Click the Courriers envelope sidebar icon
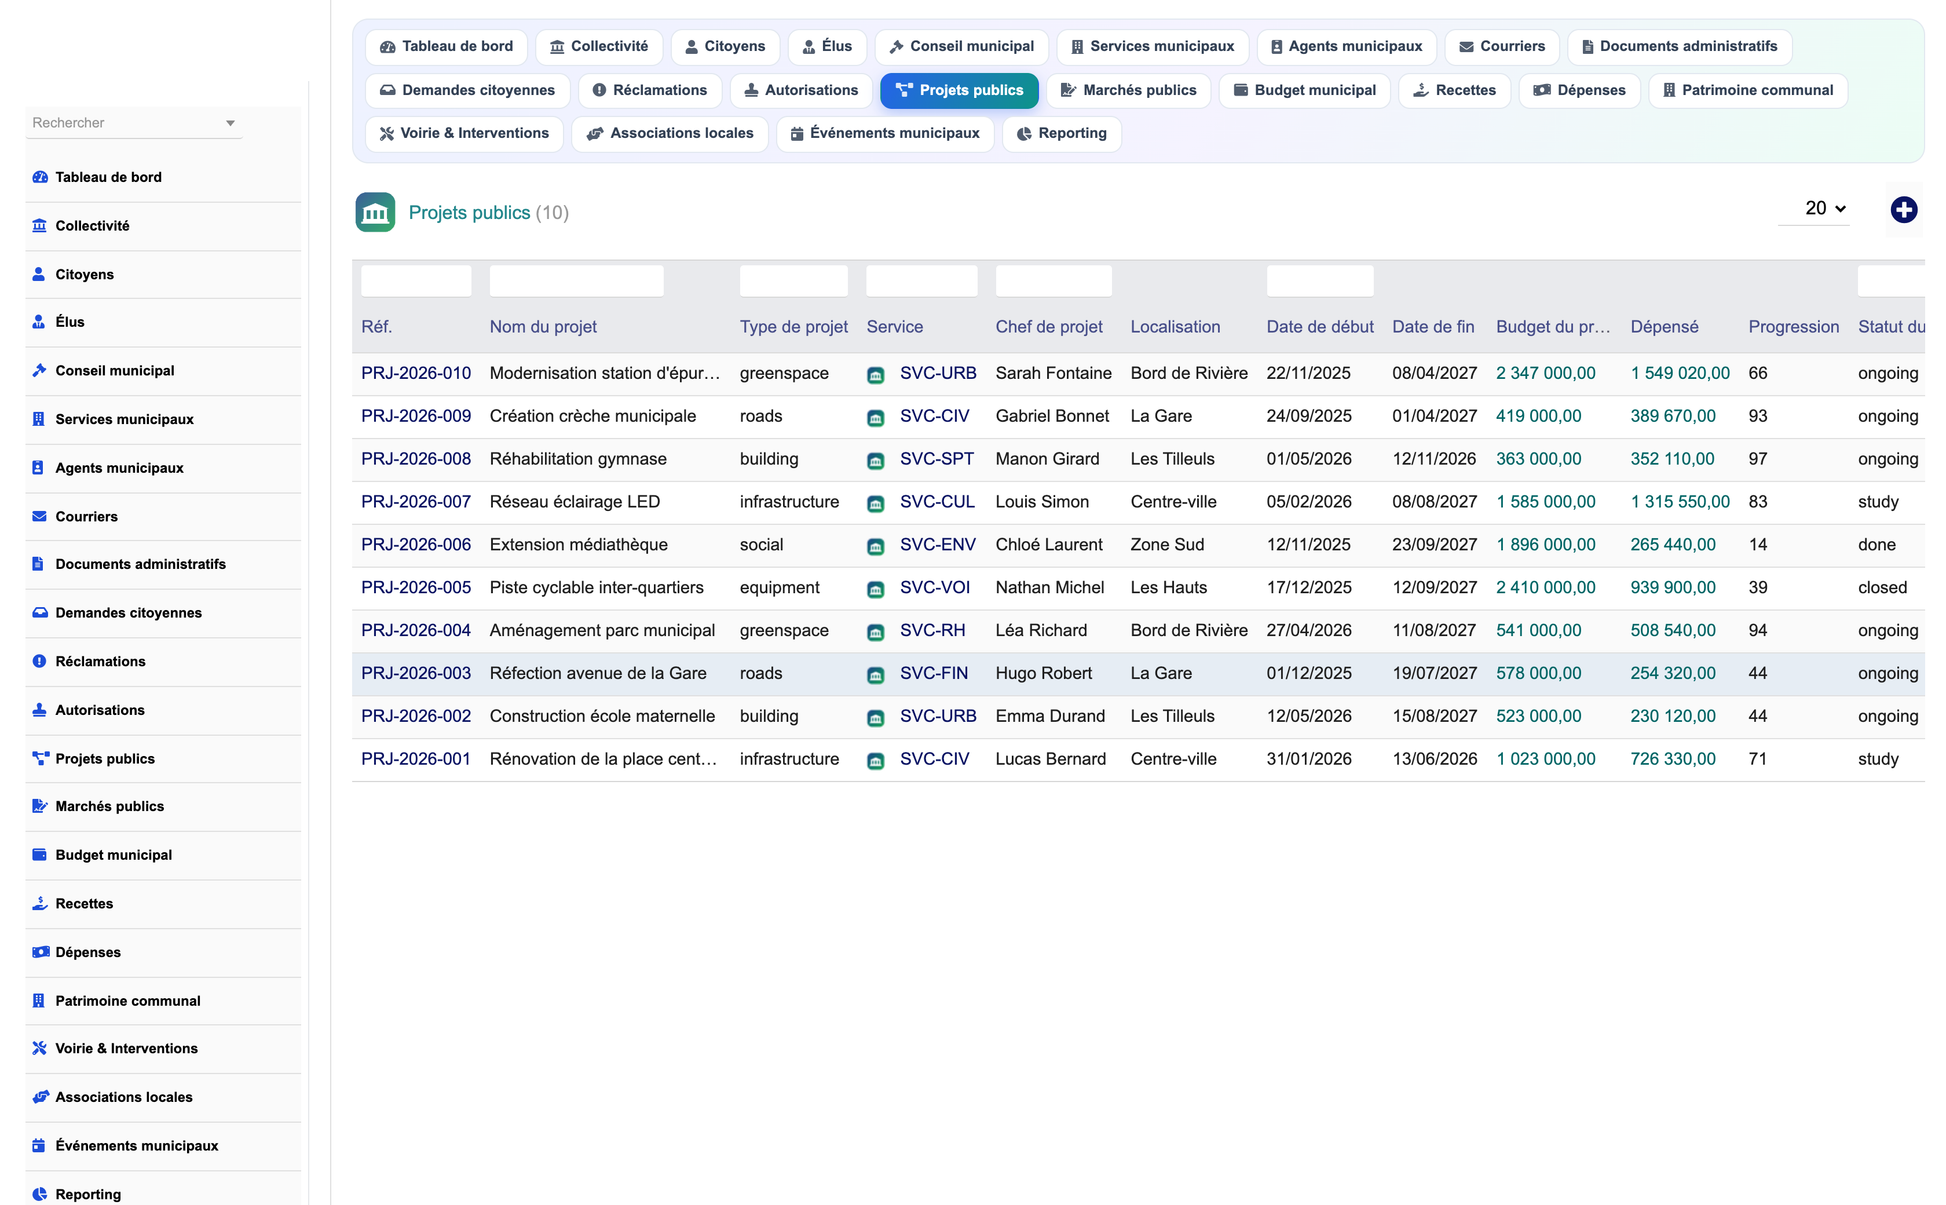Viewport: 1946px width, 1205px height. (40, 516)
